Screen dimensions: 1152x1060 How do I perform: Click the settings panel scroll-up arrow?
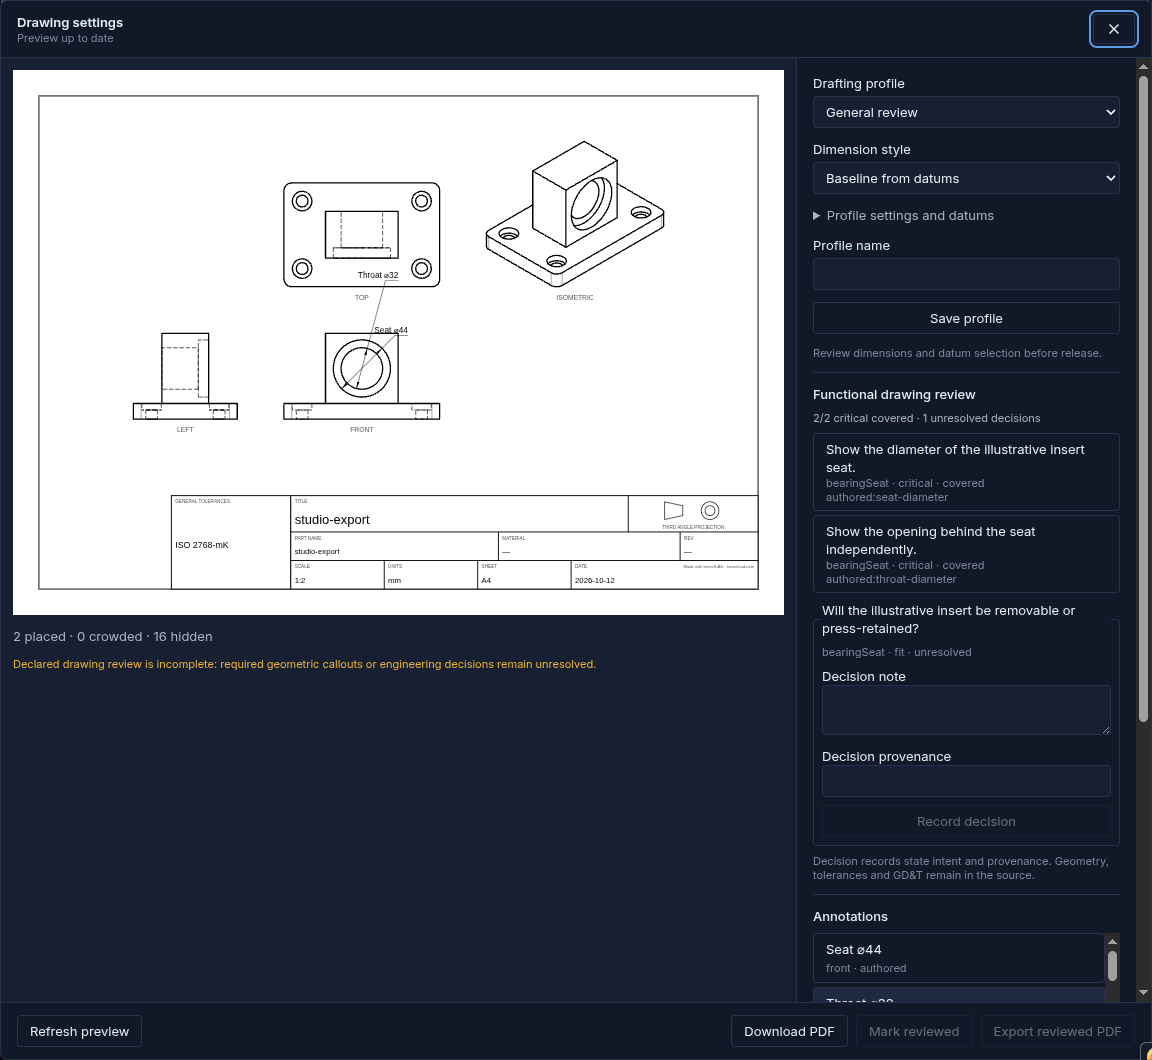pos(1143,67)
